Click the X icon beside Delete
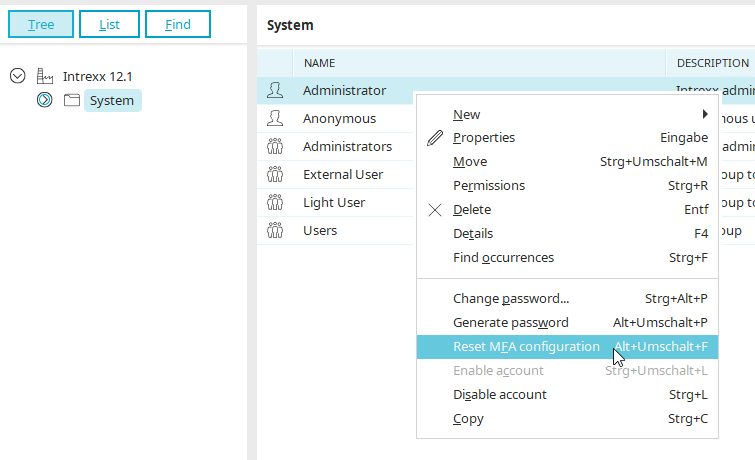The width and height of the screenshot is (755, 460). click(434, 210)
